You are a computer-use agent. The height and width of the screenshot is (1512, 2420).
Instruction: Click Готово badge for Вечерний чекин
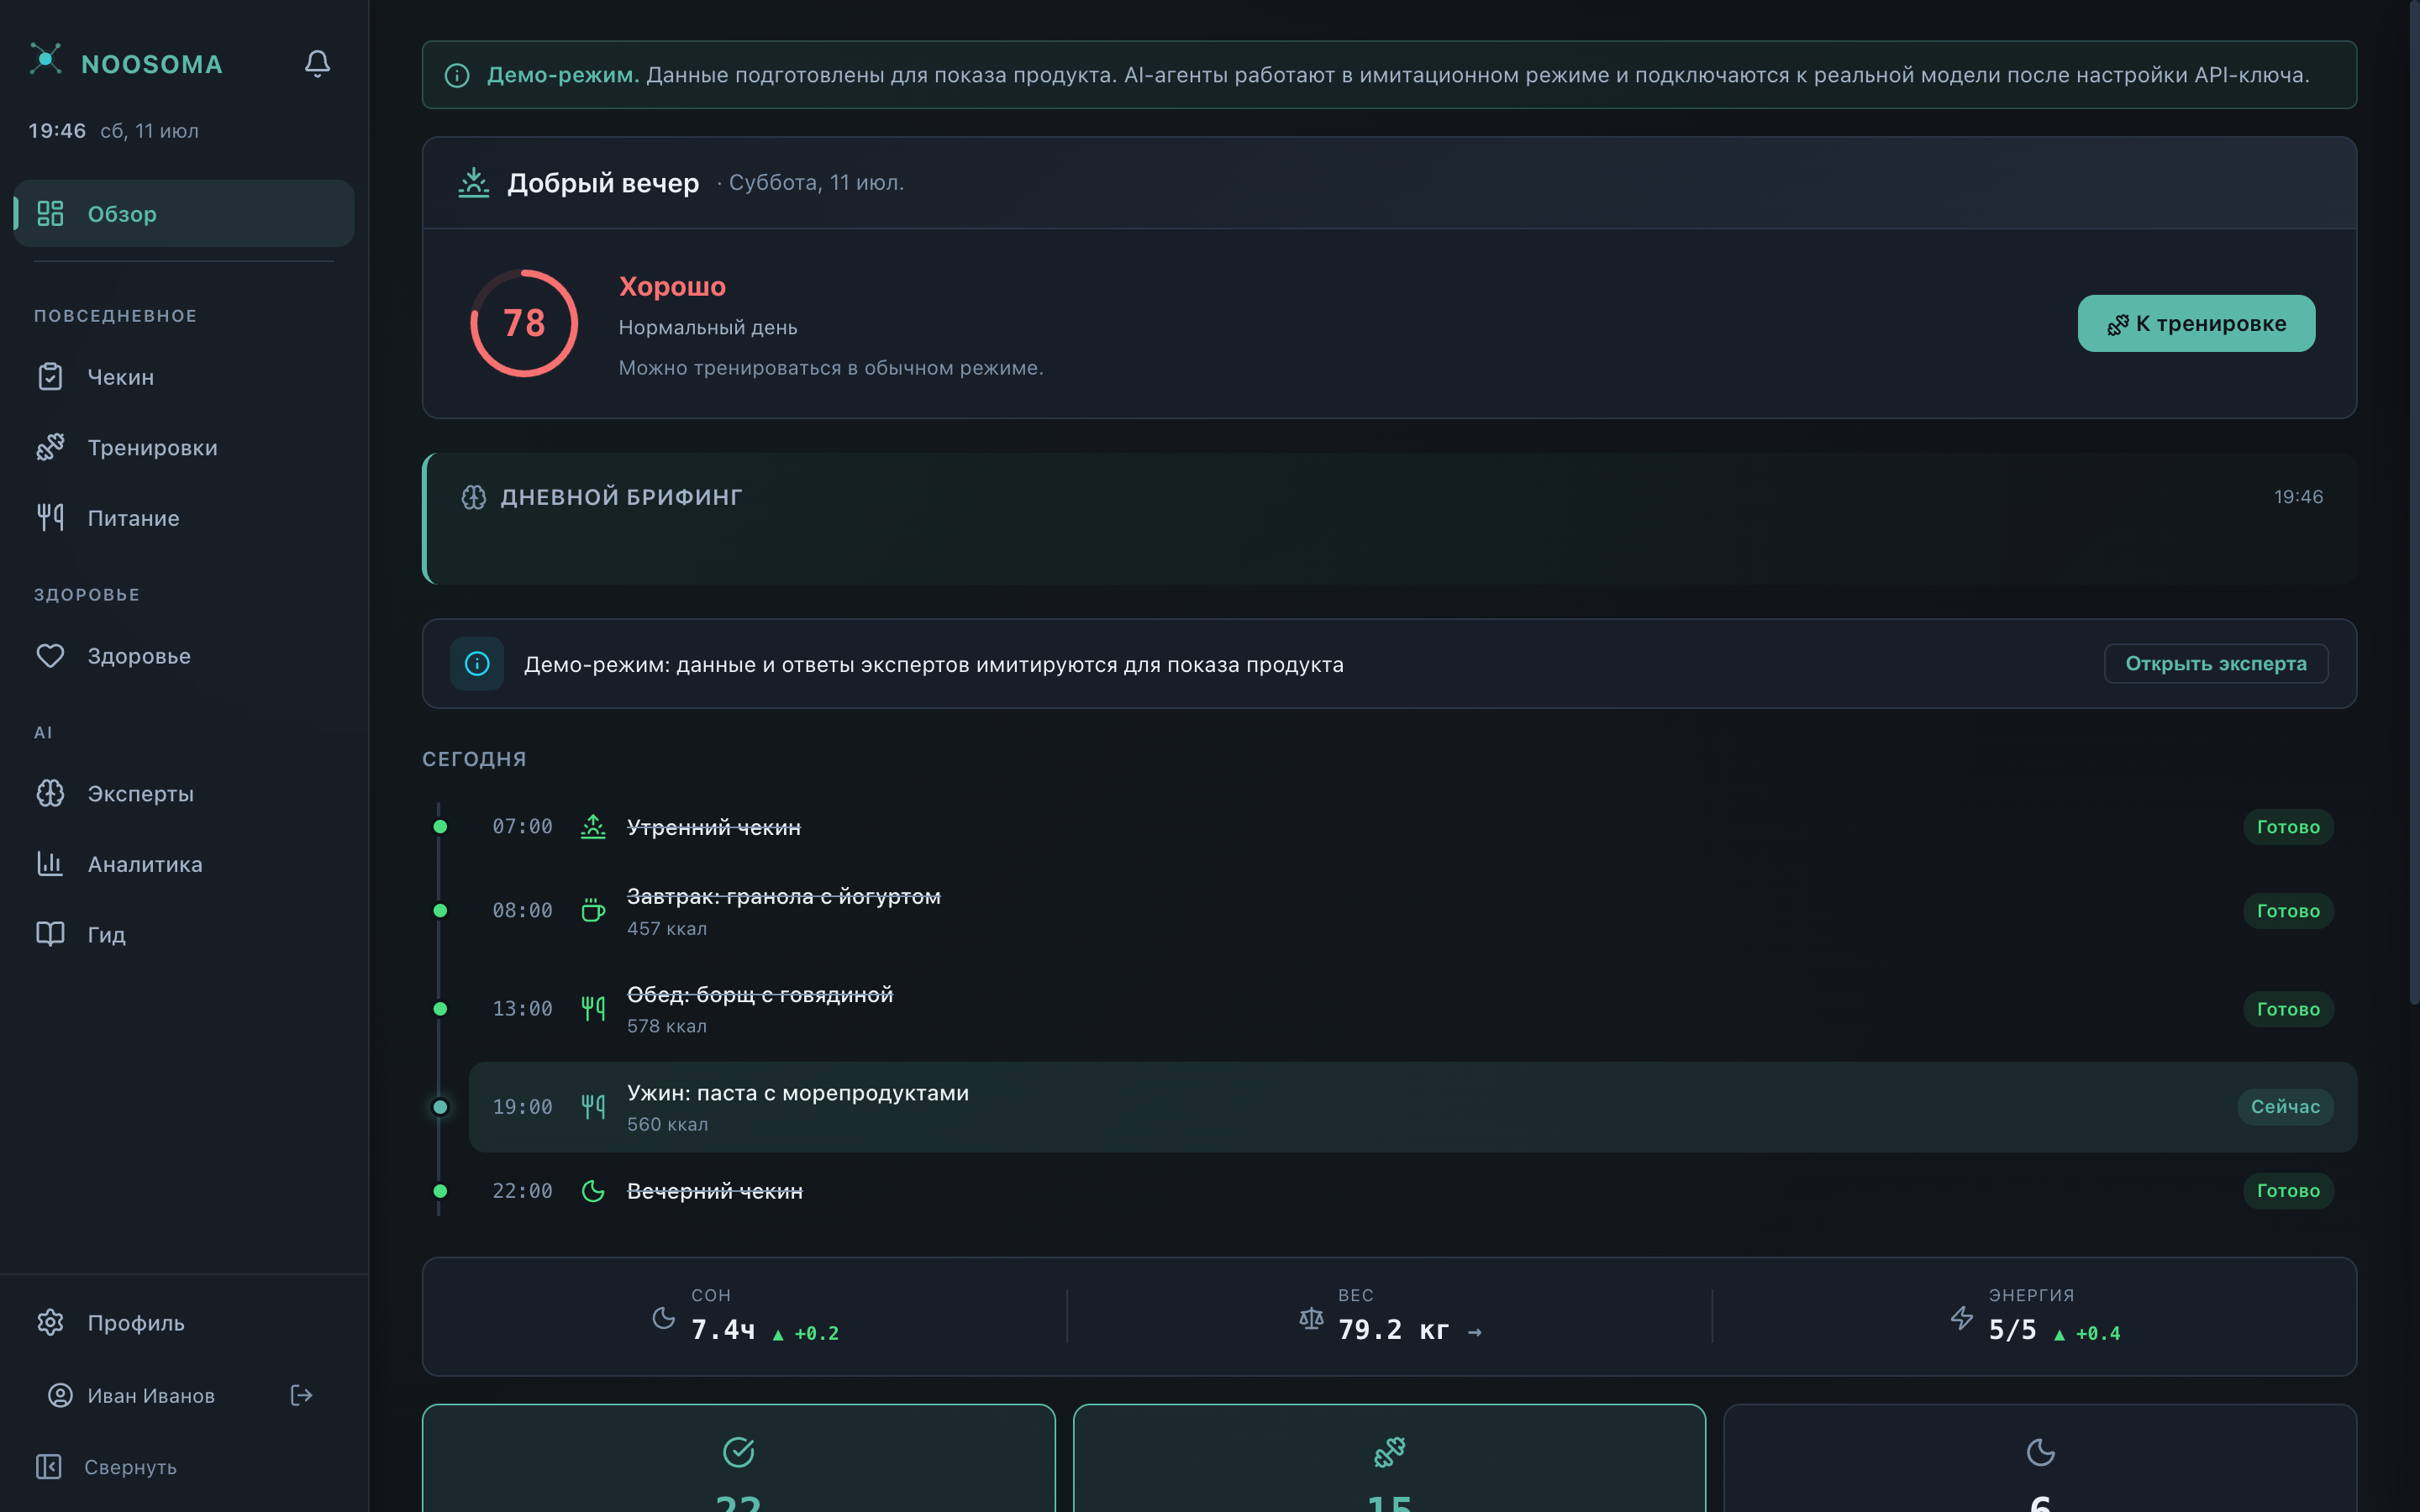point(2288,1191)
